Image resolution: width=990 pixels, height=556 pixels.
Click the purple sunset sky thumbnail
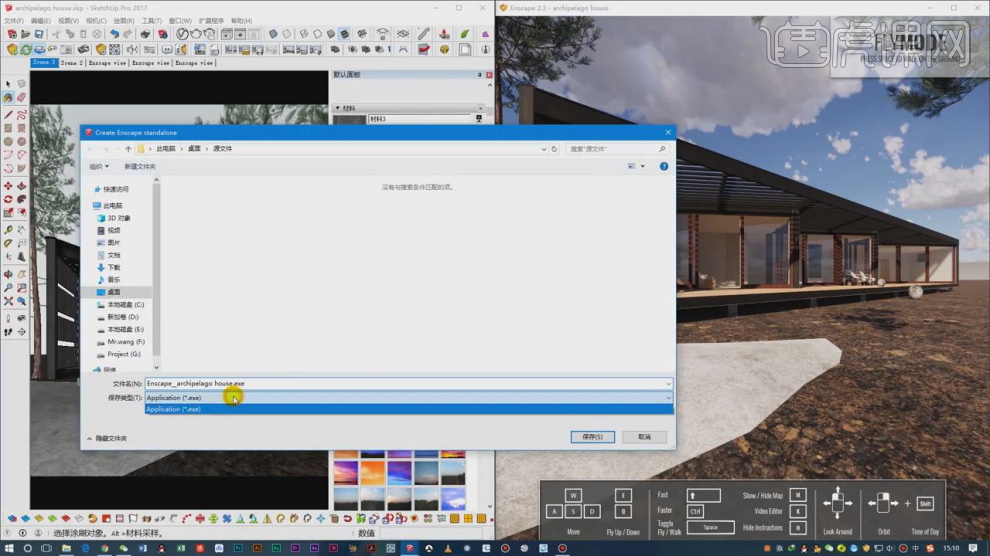pos(346,473)
